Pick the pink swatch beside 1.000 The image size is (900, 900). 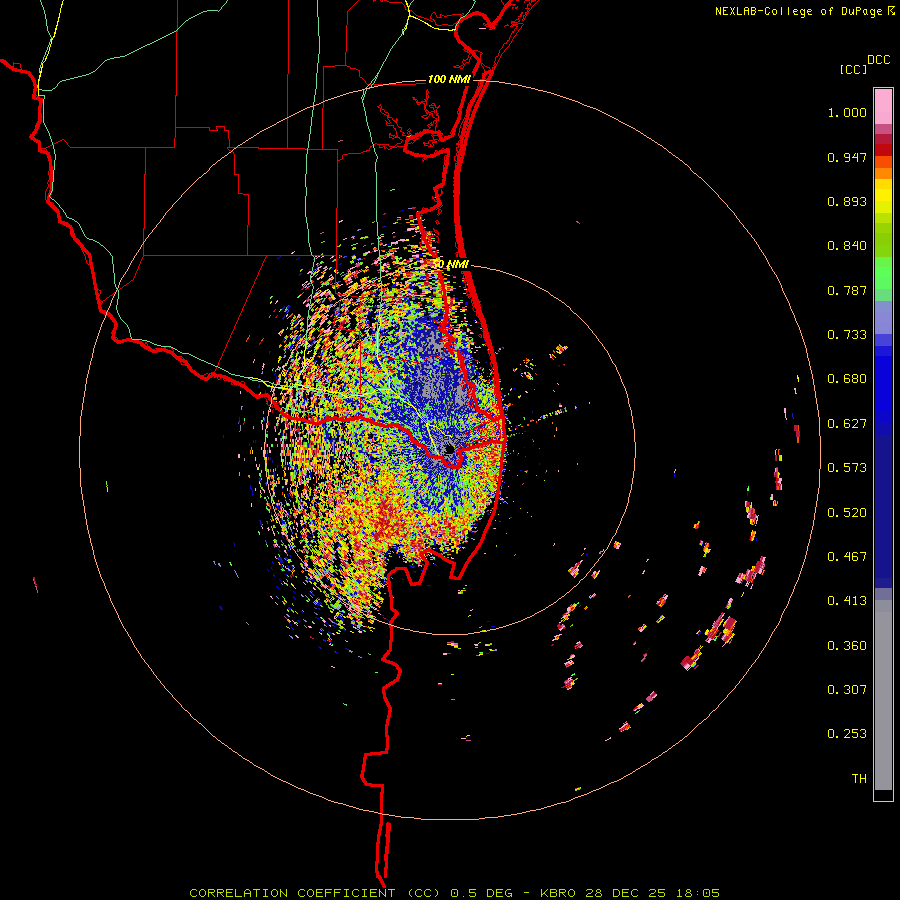(x=883, y=107)
